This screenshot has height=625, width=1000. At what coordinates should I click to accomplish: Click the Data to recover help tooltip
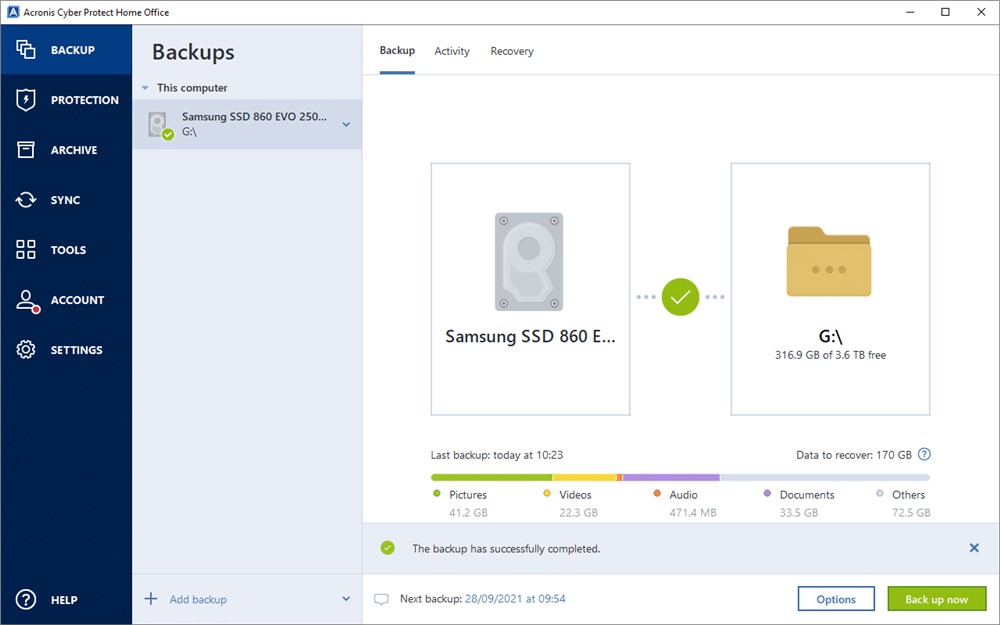point(924,454)
